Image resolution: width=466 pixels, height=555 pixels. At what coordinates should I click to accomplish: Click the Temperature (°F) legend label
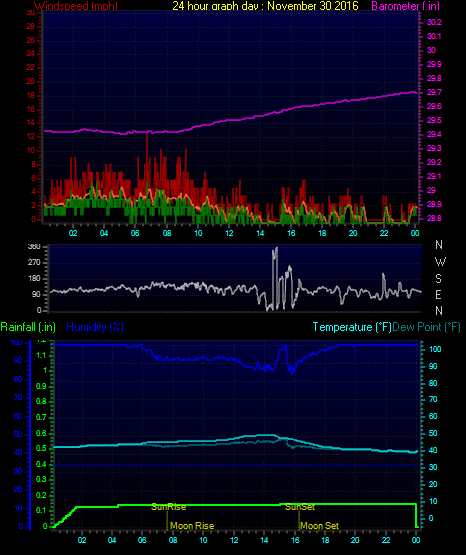click(352, 327)
